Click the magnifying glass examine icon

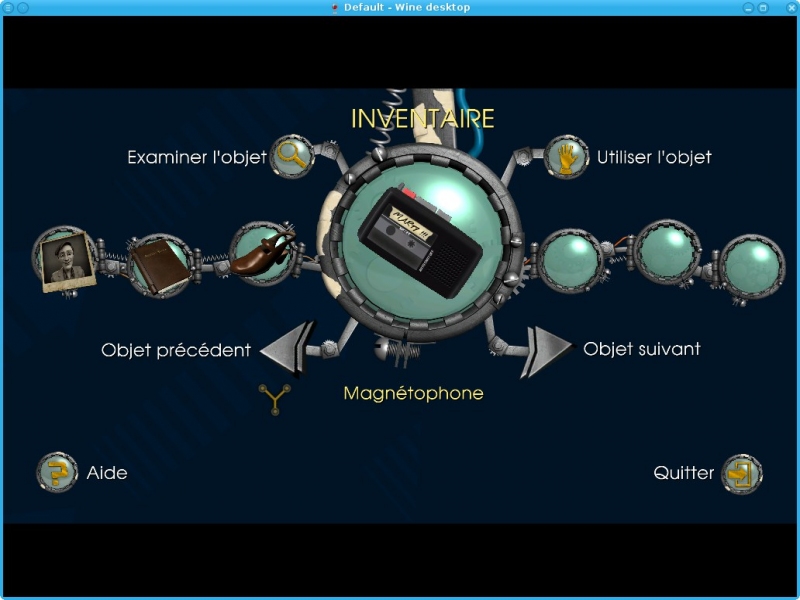pos(292,156)
